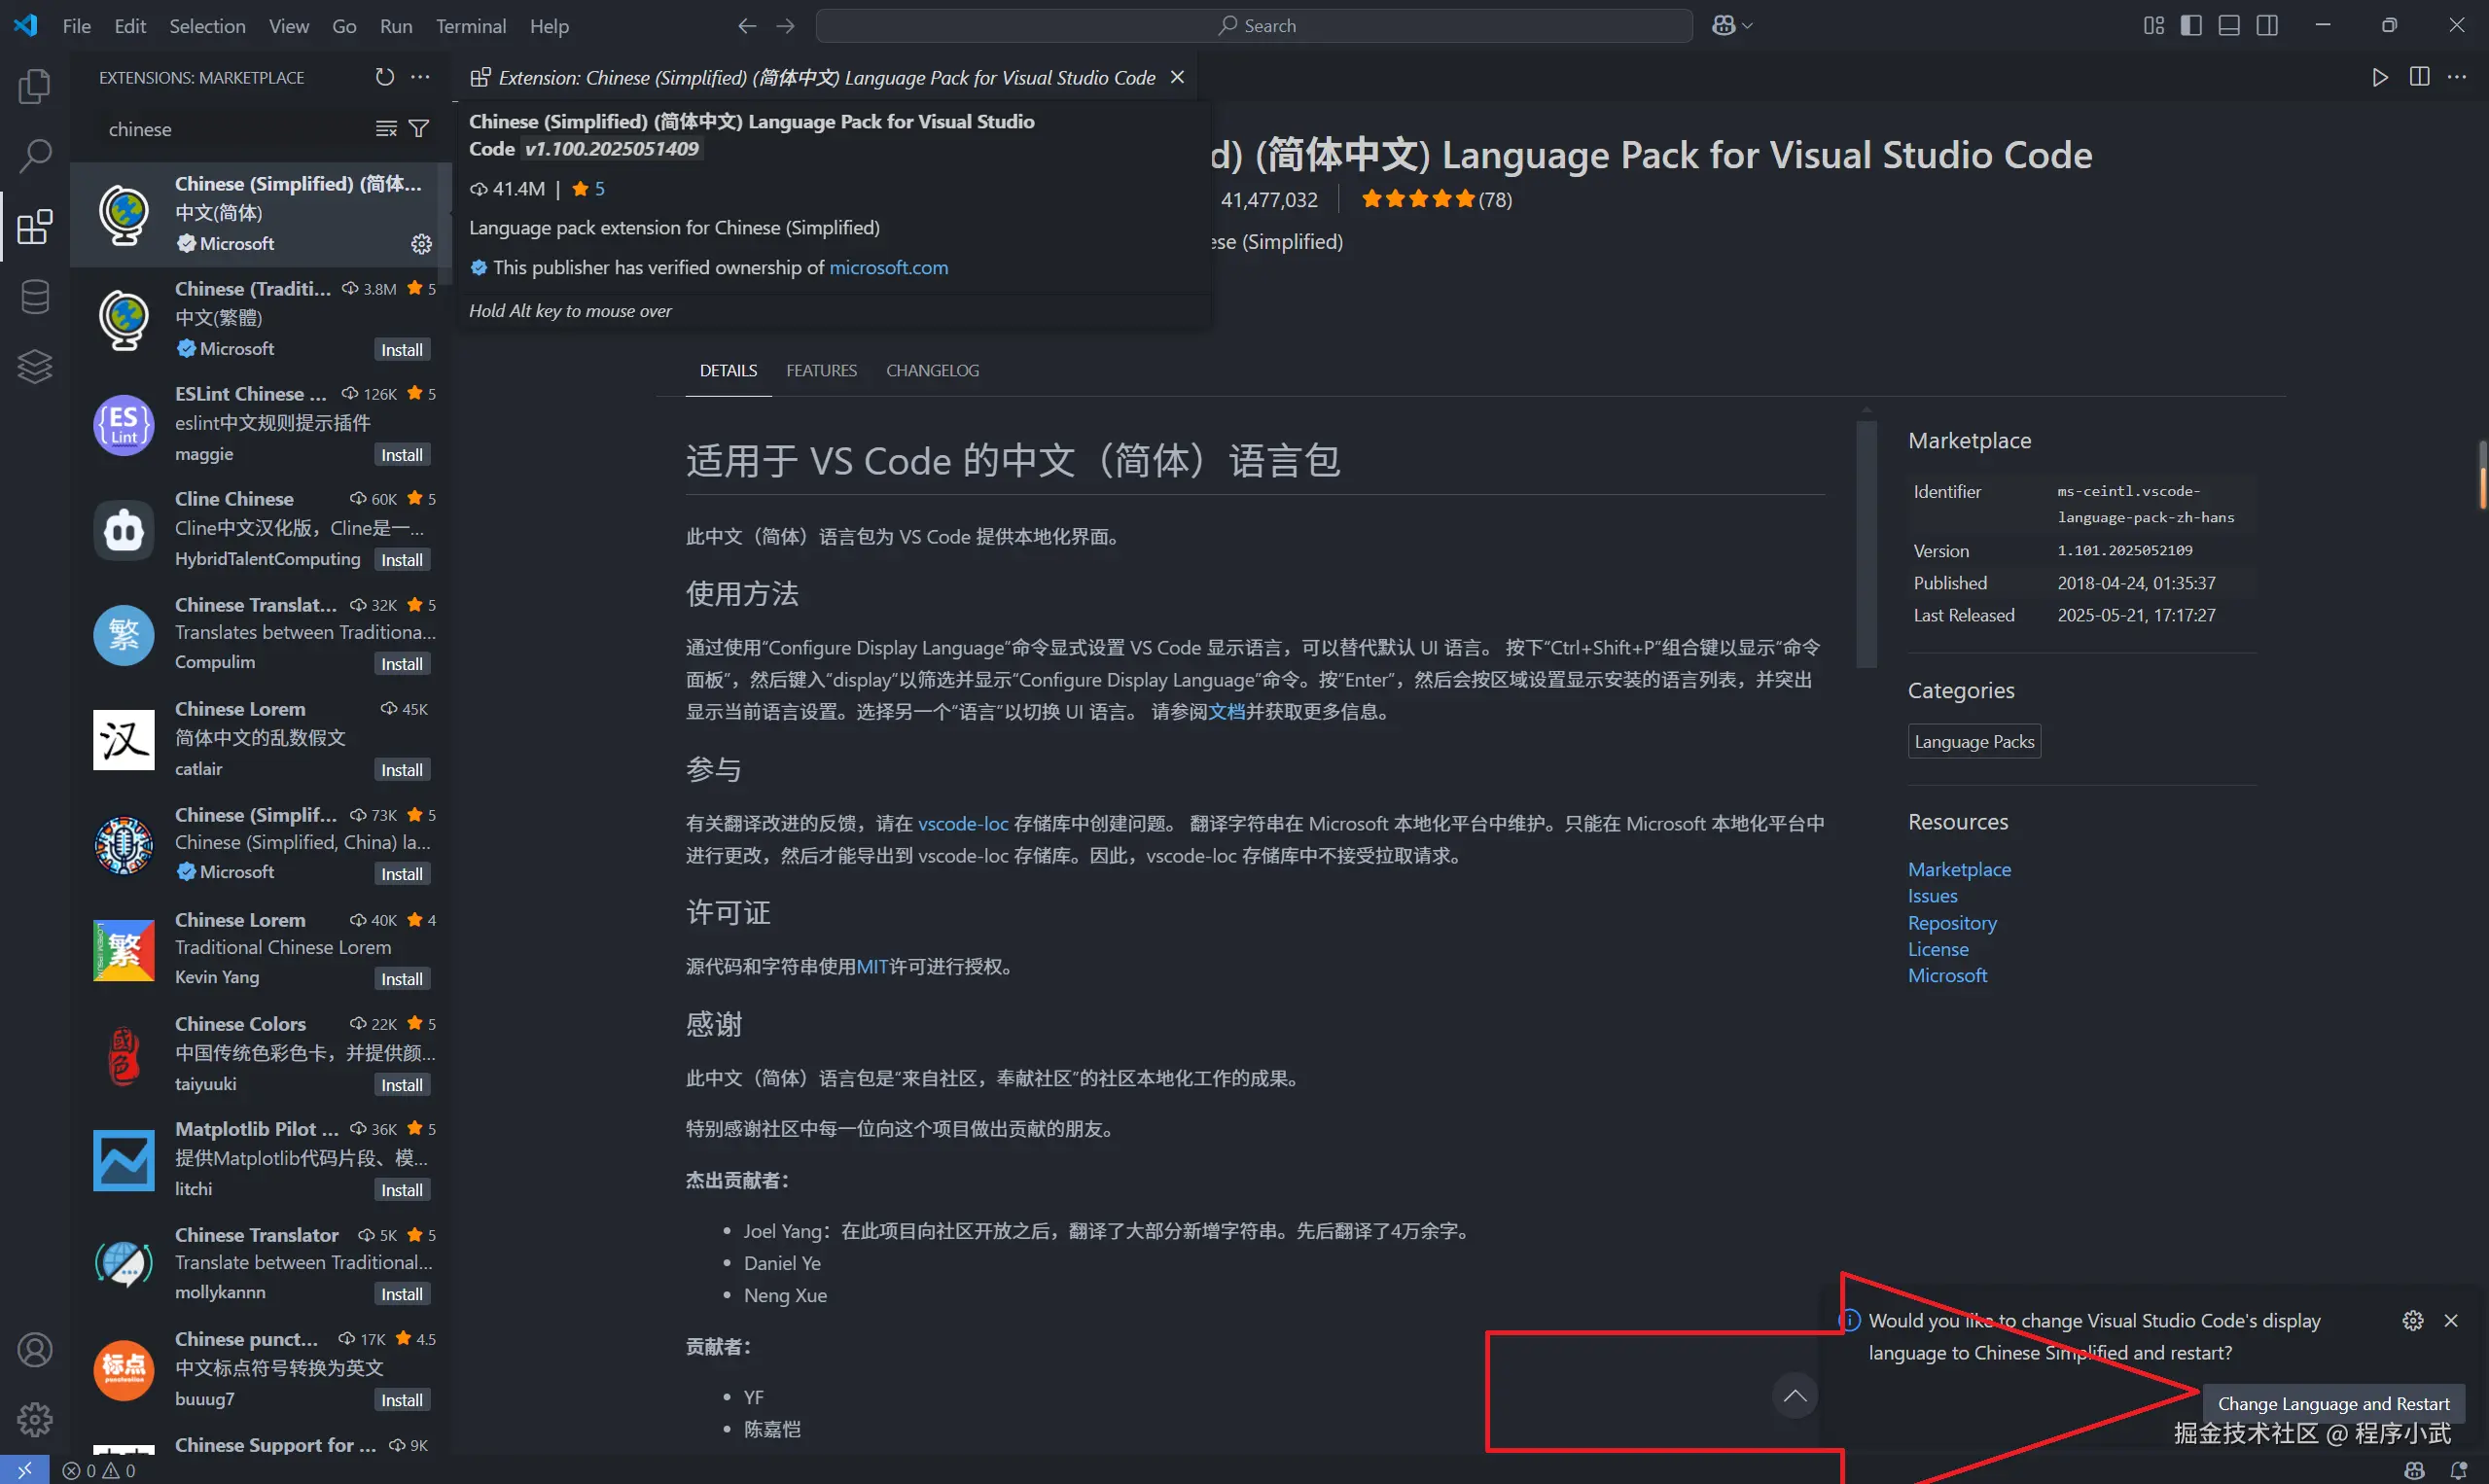Toggle panel visibility layout button
This screenshot has height=1484, width=2489.
2229,26
